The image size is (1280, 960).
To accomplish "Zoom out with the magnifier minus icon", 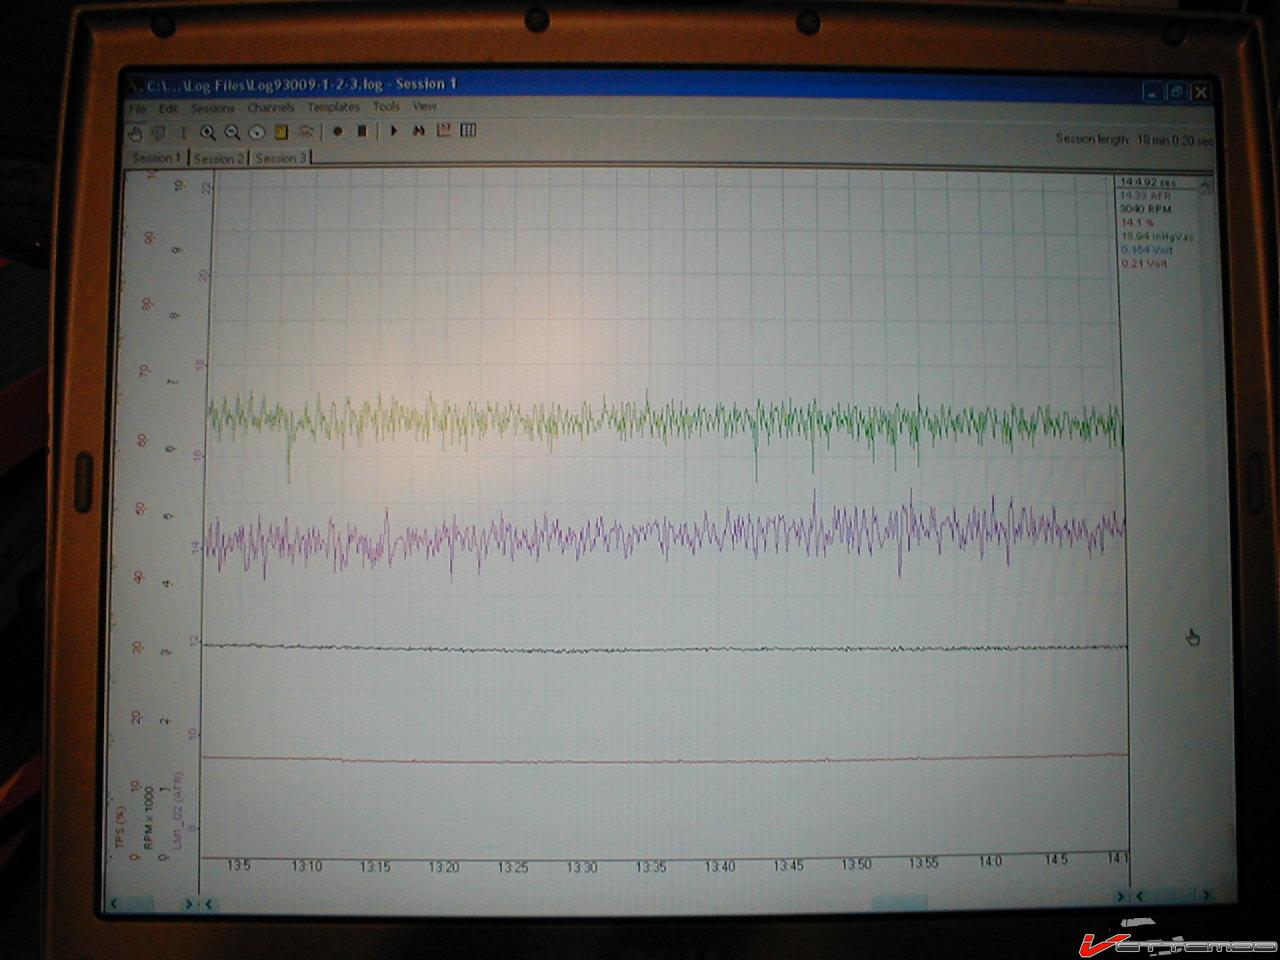I will (232, 132).
